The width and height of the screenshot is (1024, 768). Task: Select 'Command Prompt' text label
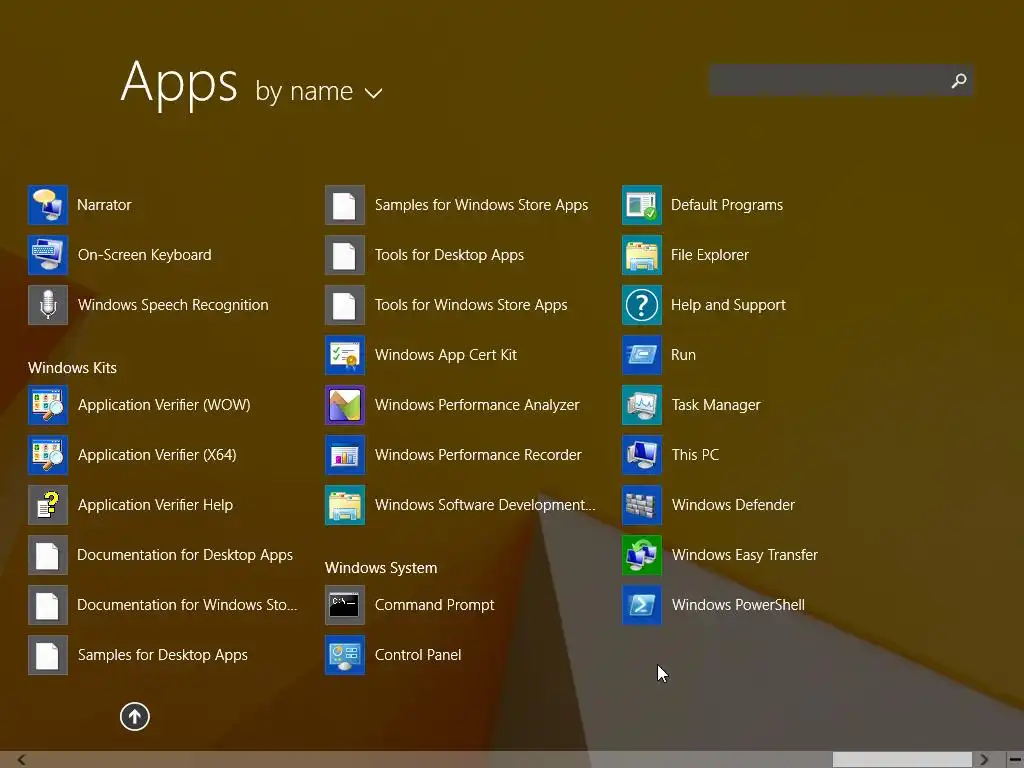[x=434, y=605]
